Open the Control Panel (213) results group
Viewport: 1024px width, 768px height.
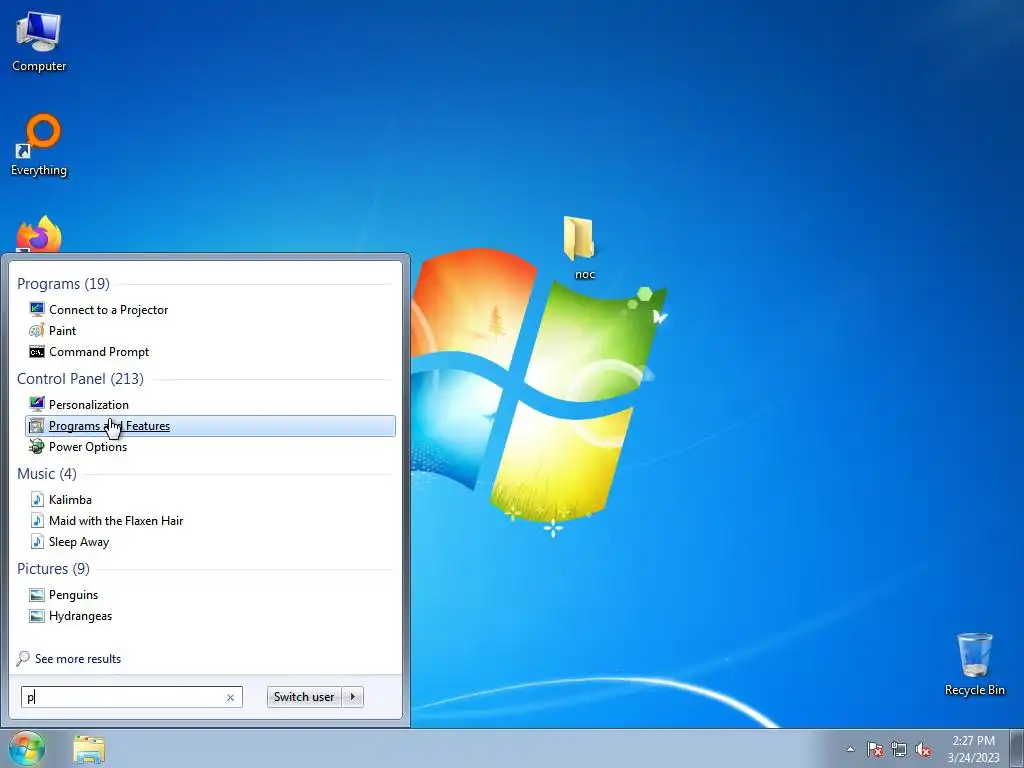tap(80, 379)
